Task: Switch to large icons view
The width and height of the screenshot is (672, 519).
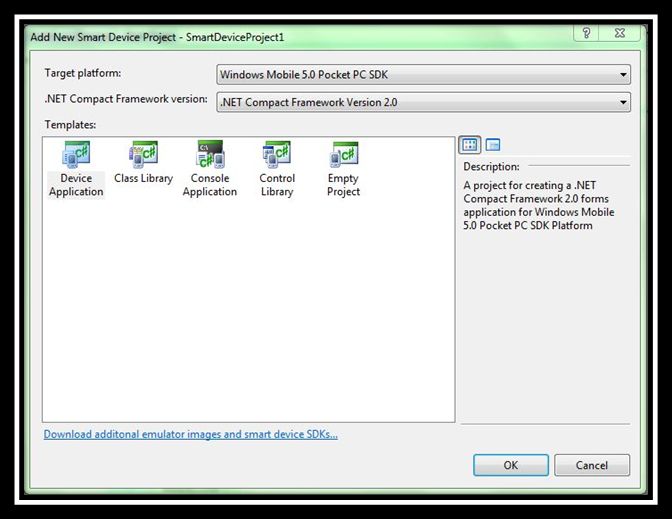Action: pyautogui.click(x=470, y=145)
